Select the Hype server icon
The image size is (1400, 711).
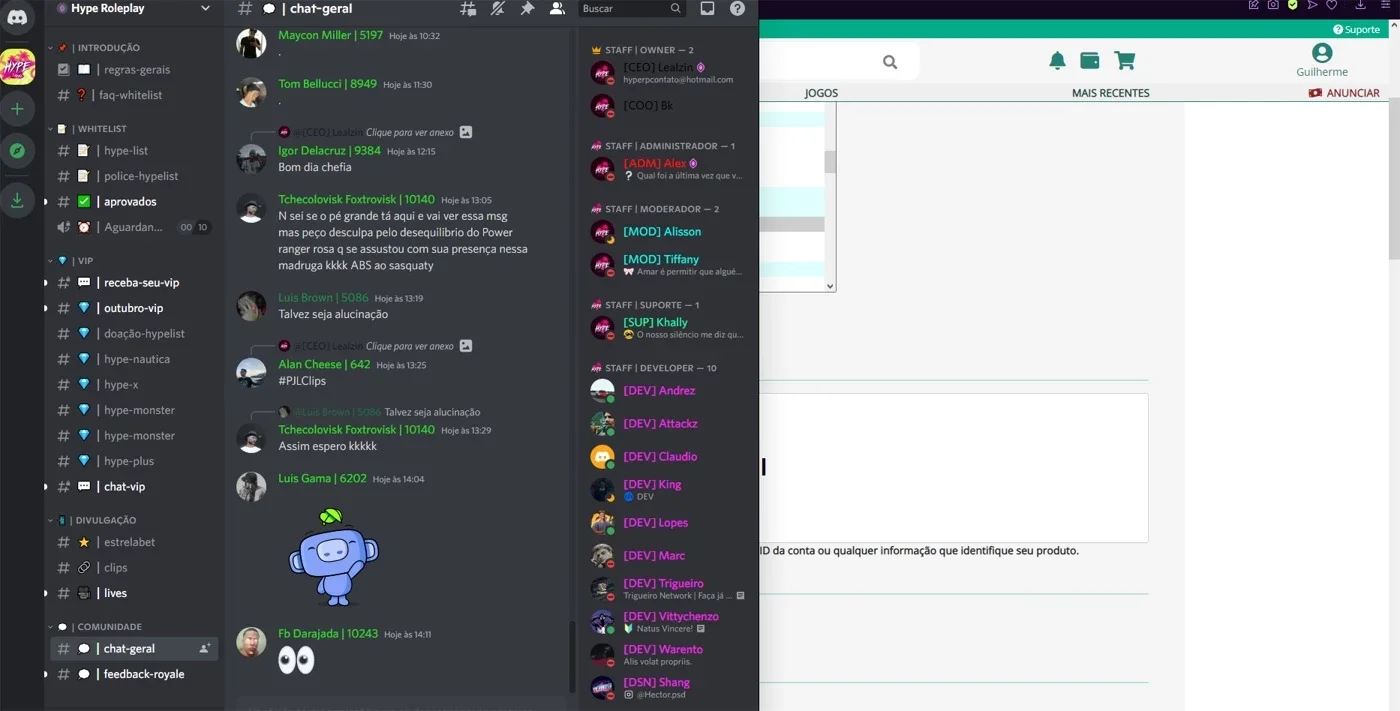[18, 67]
